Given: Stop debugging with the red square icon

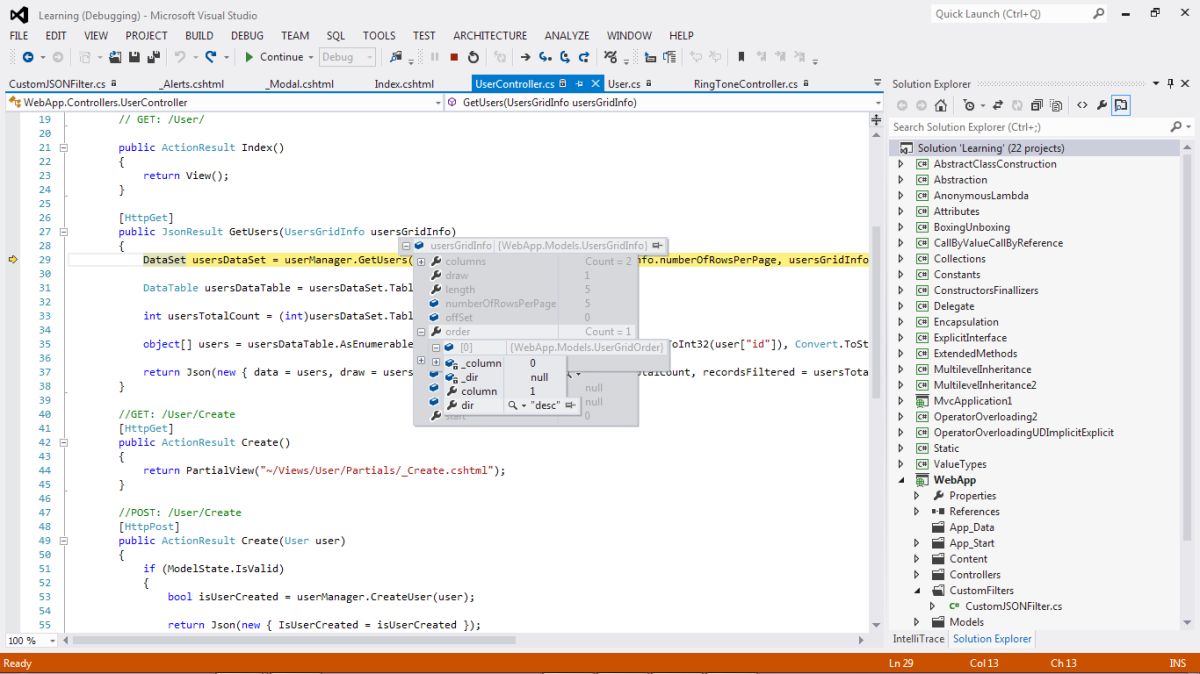Looking at the screenshot, I should click(454, 58).
